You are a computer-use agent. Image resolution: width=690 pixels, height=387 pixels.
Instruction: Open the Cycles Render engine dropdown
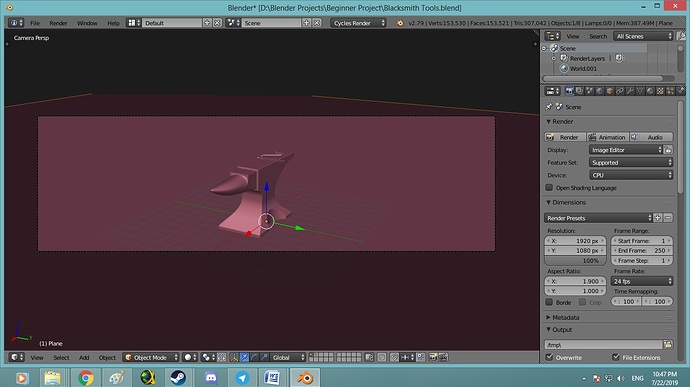[358, 23]
